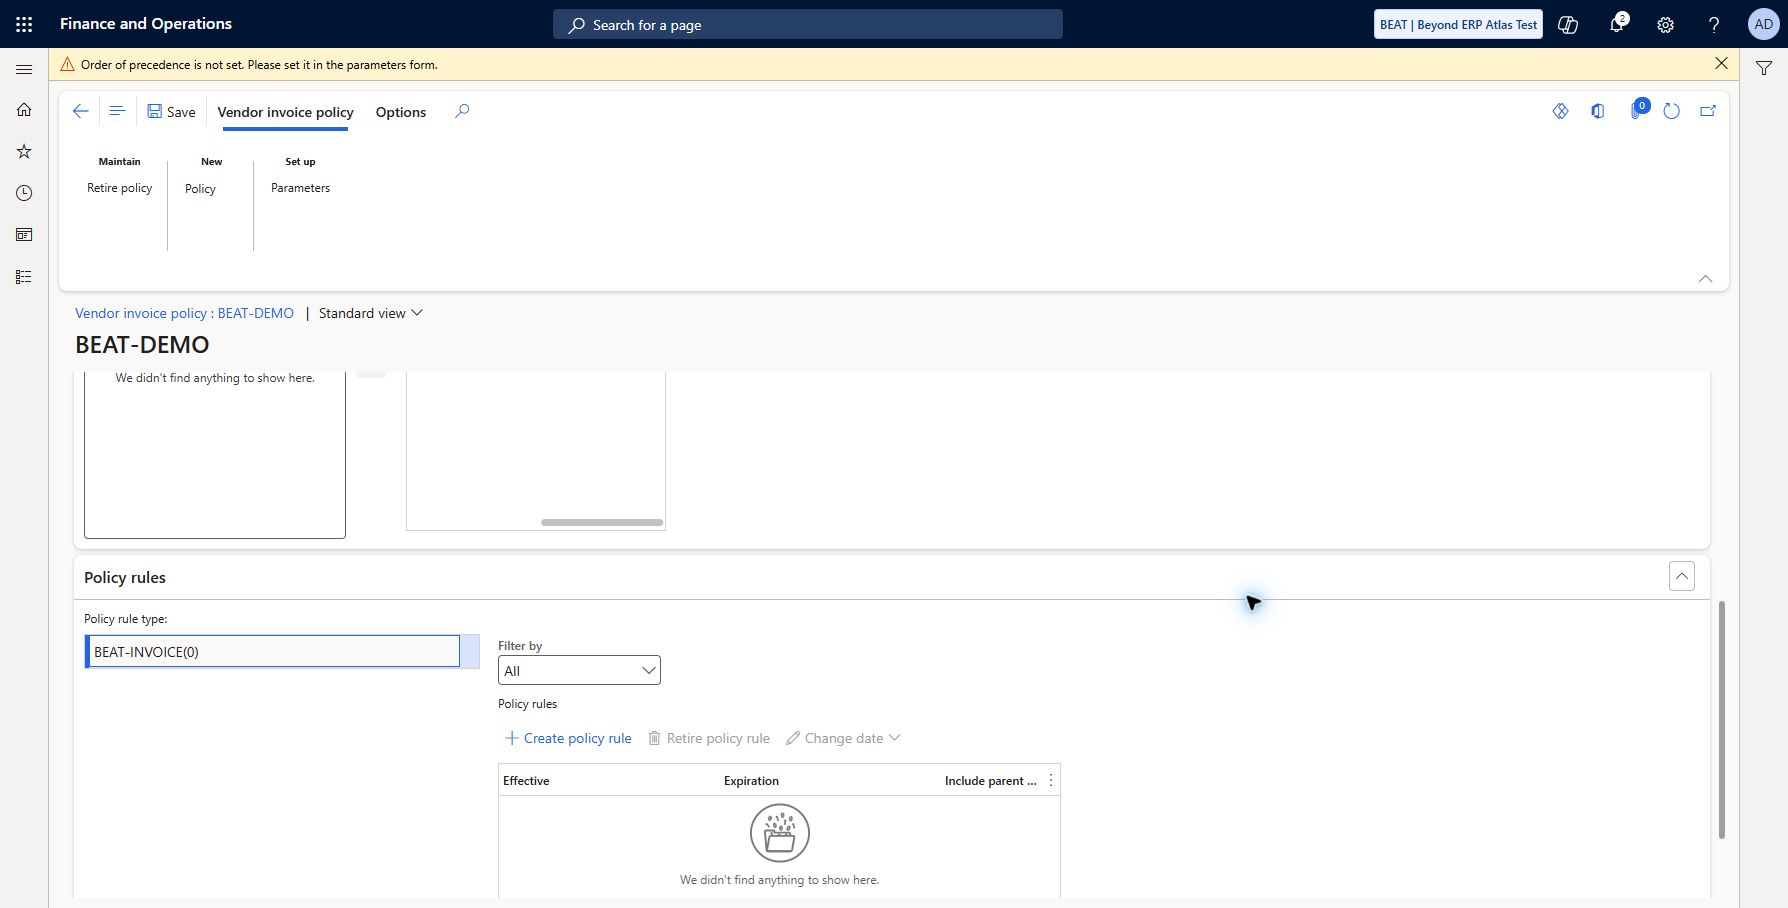The height and width of the screenshot is (908, 1788).
Task: Open notifications bell icon
Action: (1616, 25)
